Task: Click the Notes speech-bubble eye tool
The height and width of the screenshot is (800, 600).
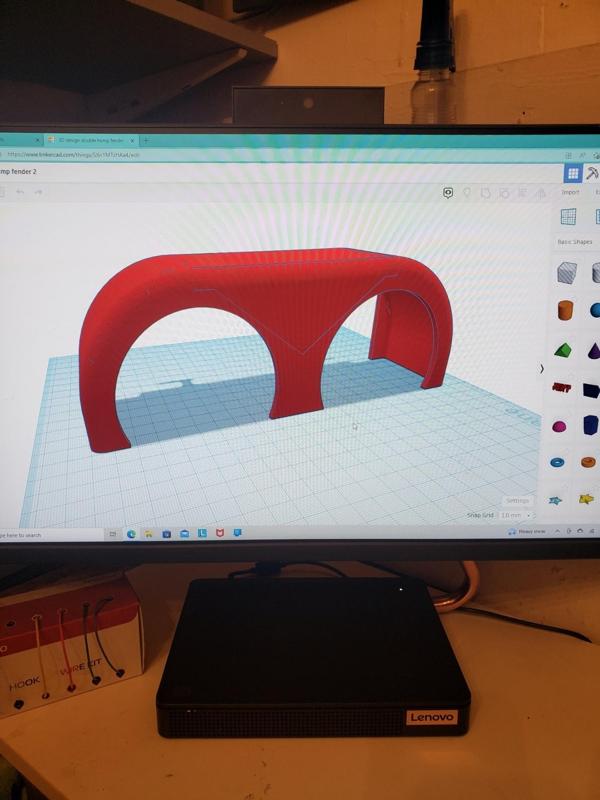Action: [447, 193]
